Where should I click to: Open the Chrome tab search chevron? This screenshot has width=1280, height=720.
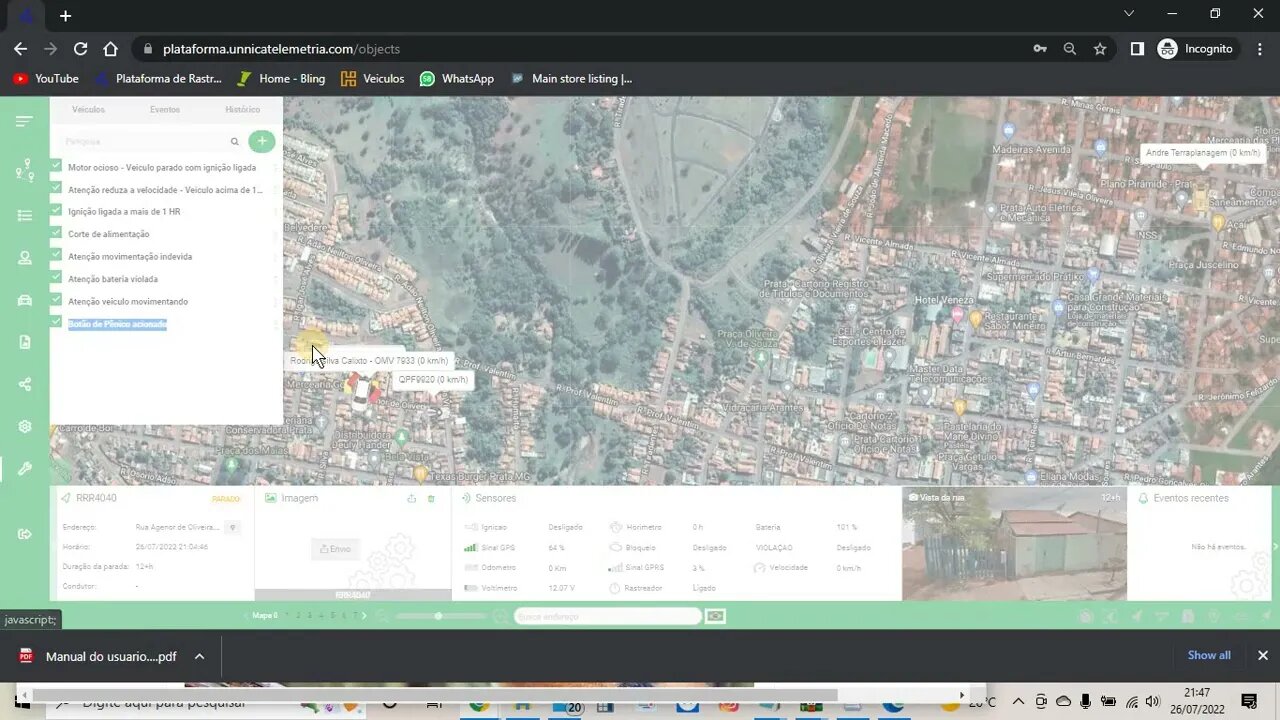click(x=1129, y=14)
